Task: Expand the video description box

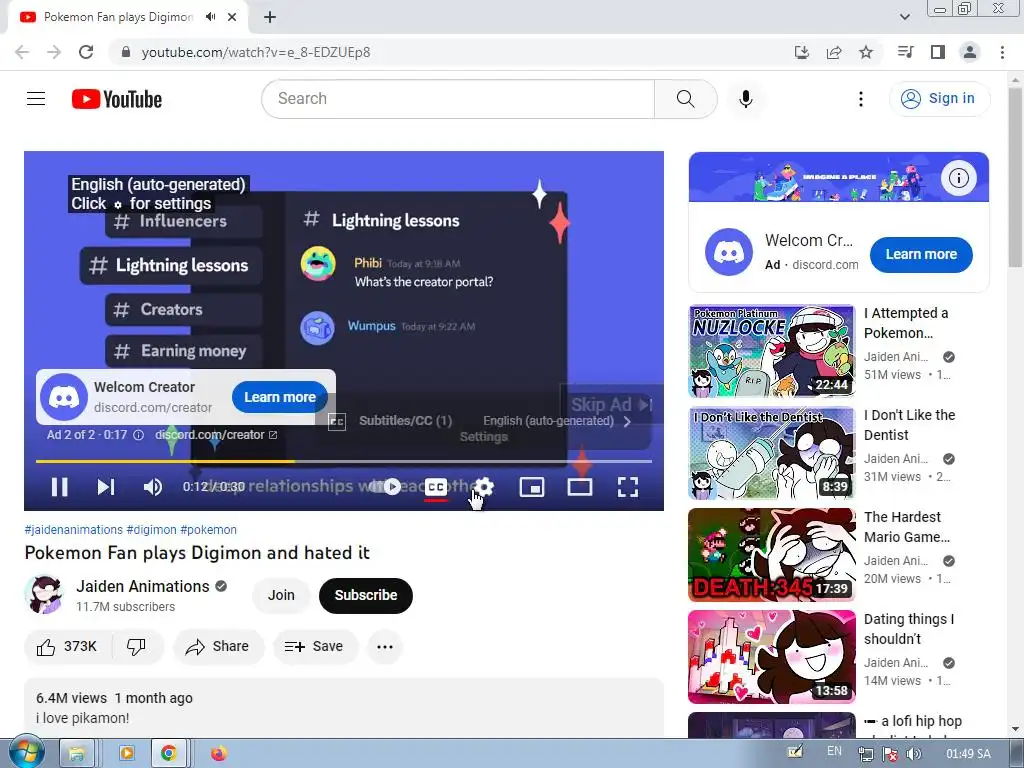Action: click(x=344, y=709)
